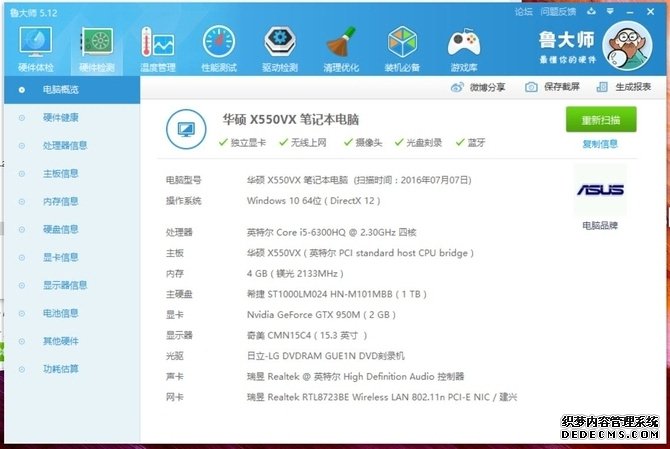Select the 清理优化 broom icon
The image size is (670, 449).
click(x=340, y=48)
